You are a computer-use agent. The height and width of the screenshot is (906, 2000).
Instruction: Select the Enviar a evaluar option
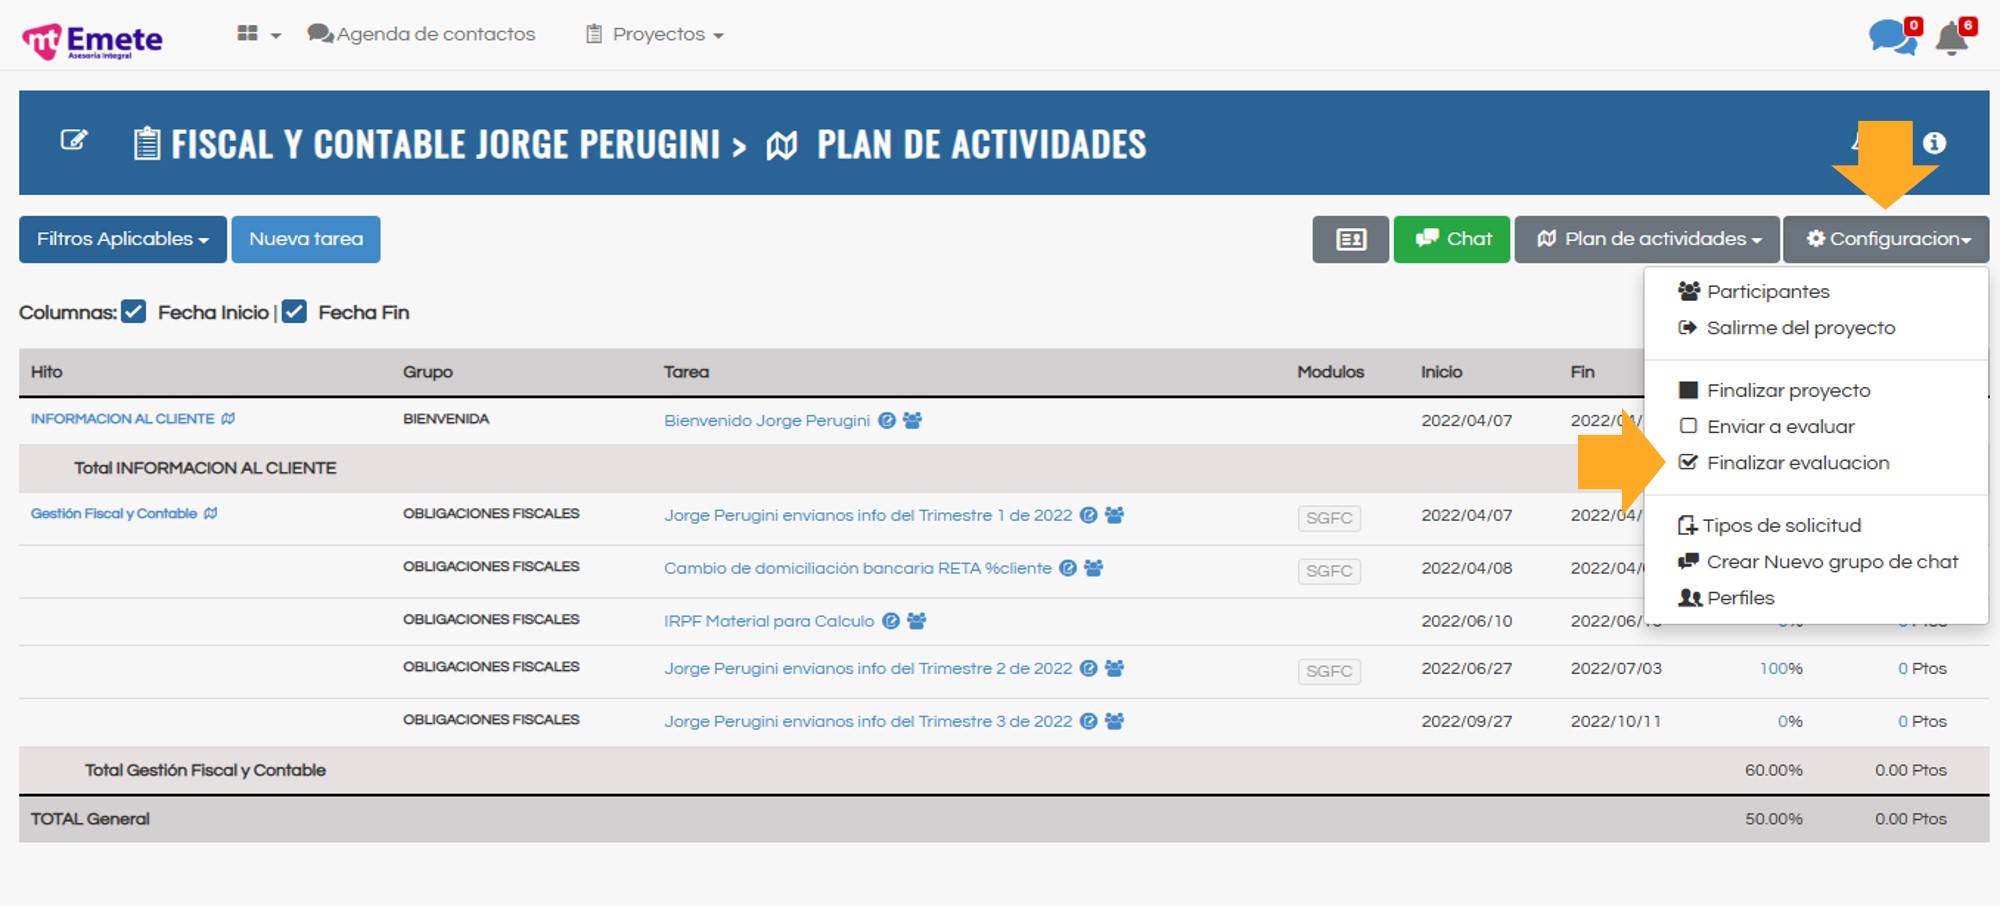pyautogui.click(x=1779, y=427)
